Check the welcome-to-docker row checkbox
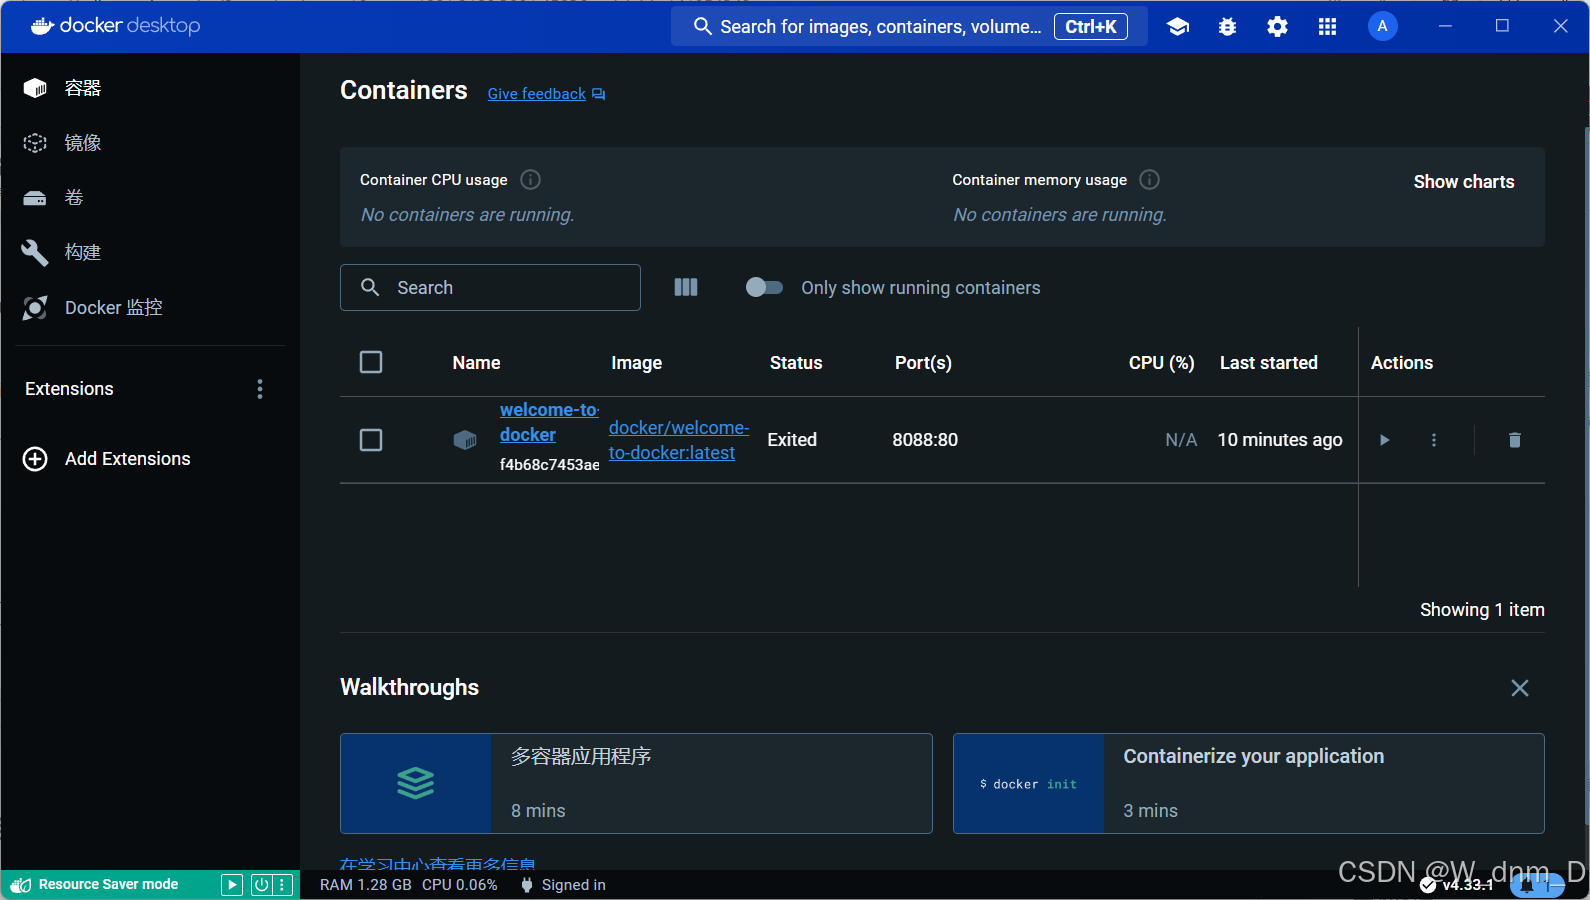Image resolution: width=1590 pixels, height=900 pixels. (371, 440)
